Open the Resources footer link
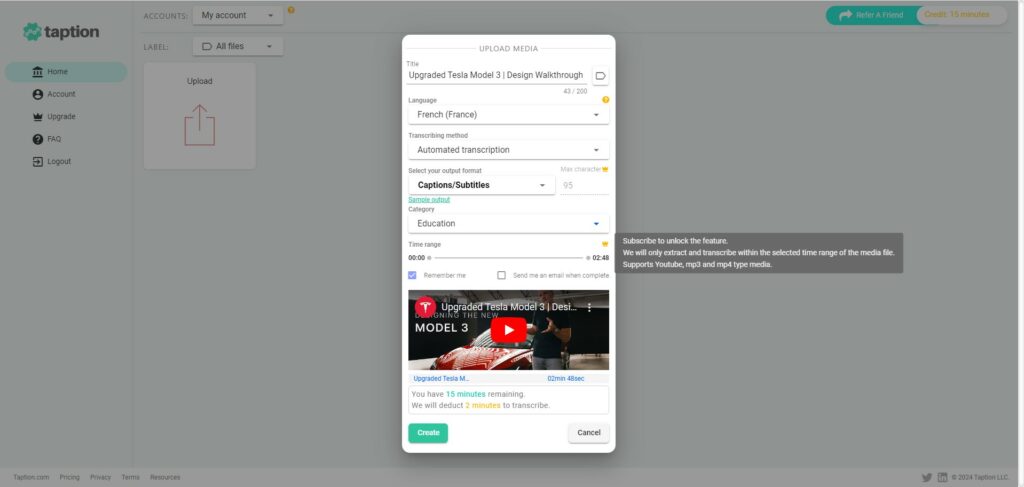 (165, 477)
